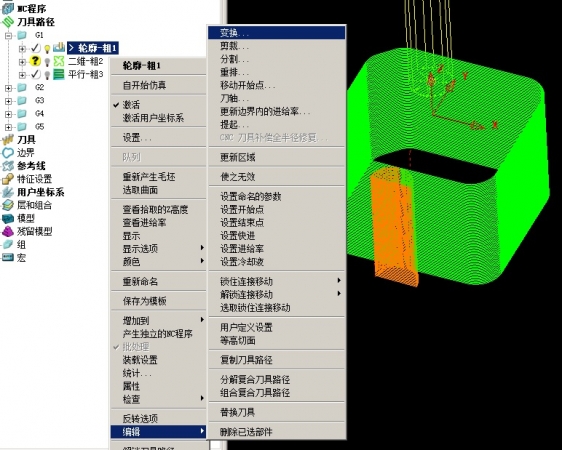Viewport: 562px width, 450px height.
Task: Open 设置... from context menu
Action: 158,138
